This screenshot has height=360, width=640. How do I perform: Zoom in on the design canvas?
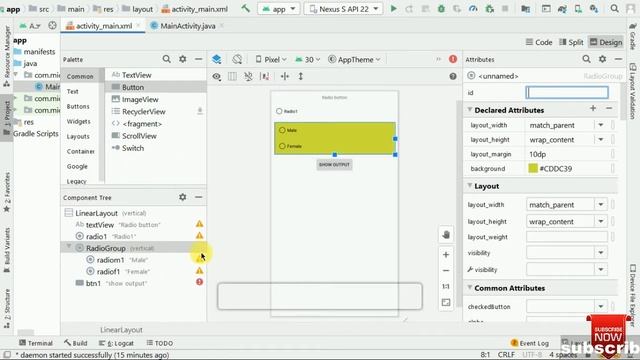pos(446,255)
